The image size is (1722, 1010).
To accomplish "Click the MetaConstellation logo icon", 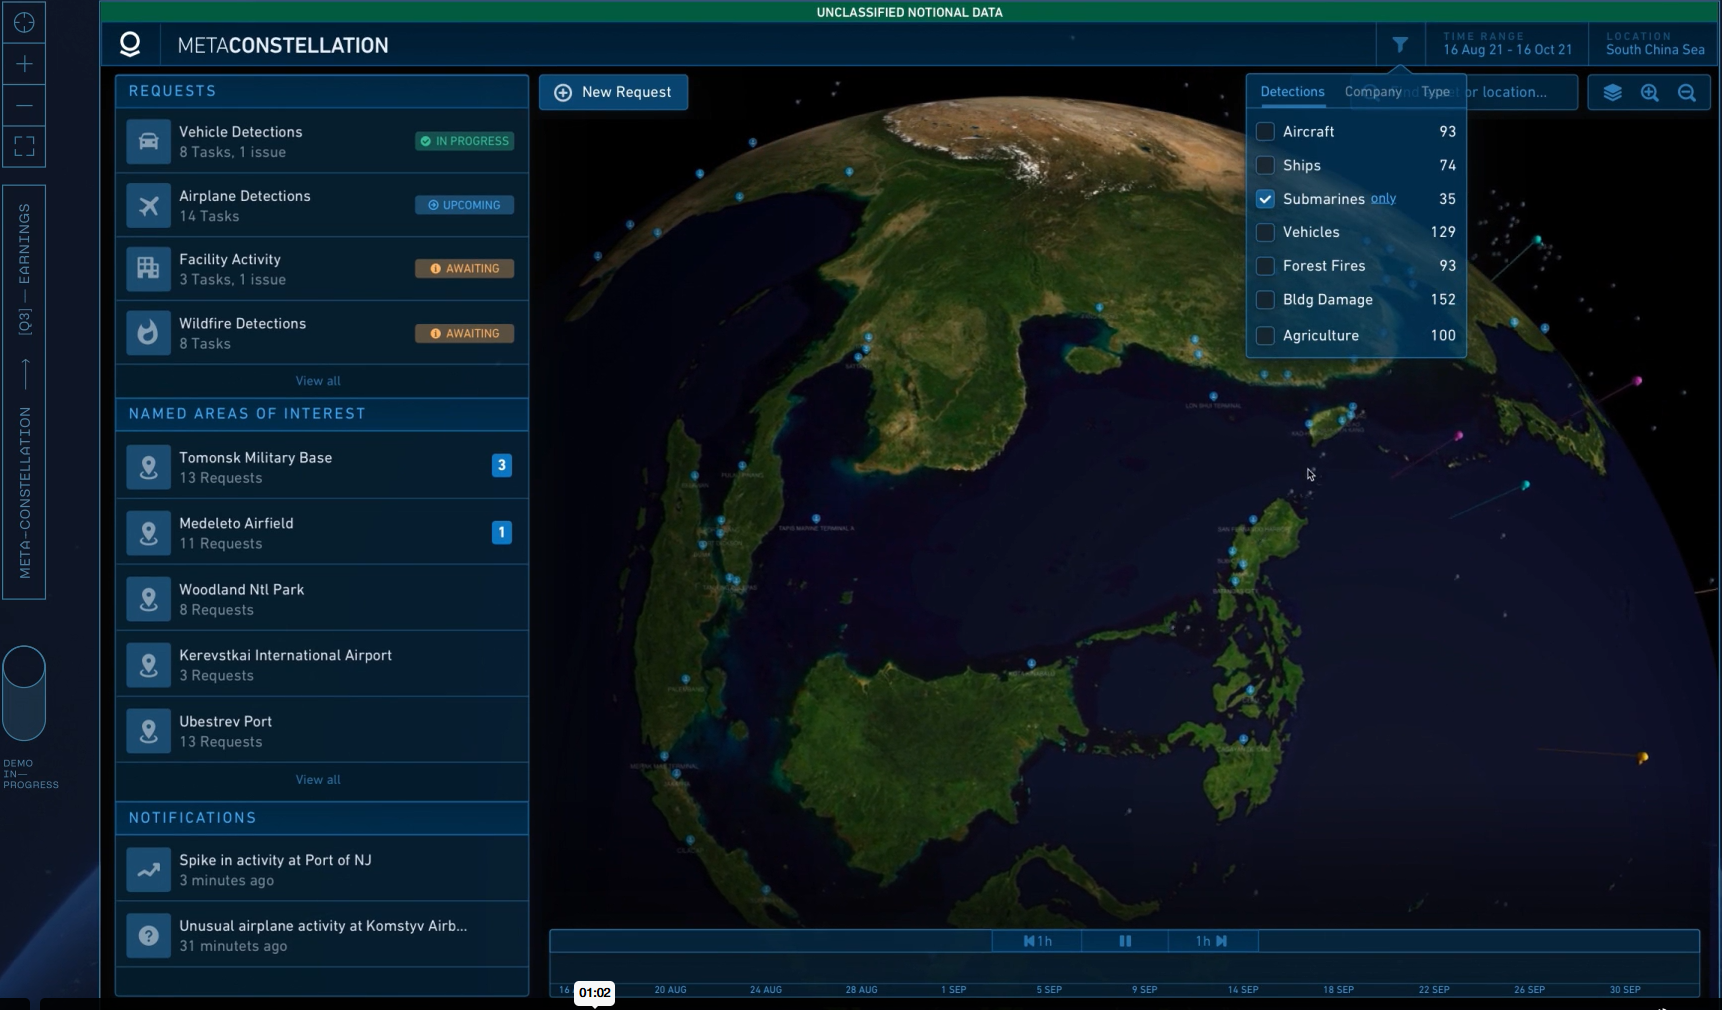I will 130,44.
